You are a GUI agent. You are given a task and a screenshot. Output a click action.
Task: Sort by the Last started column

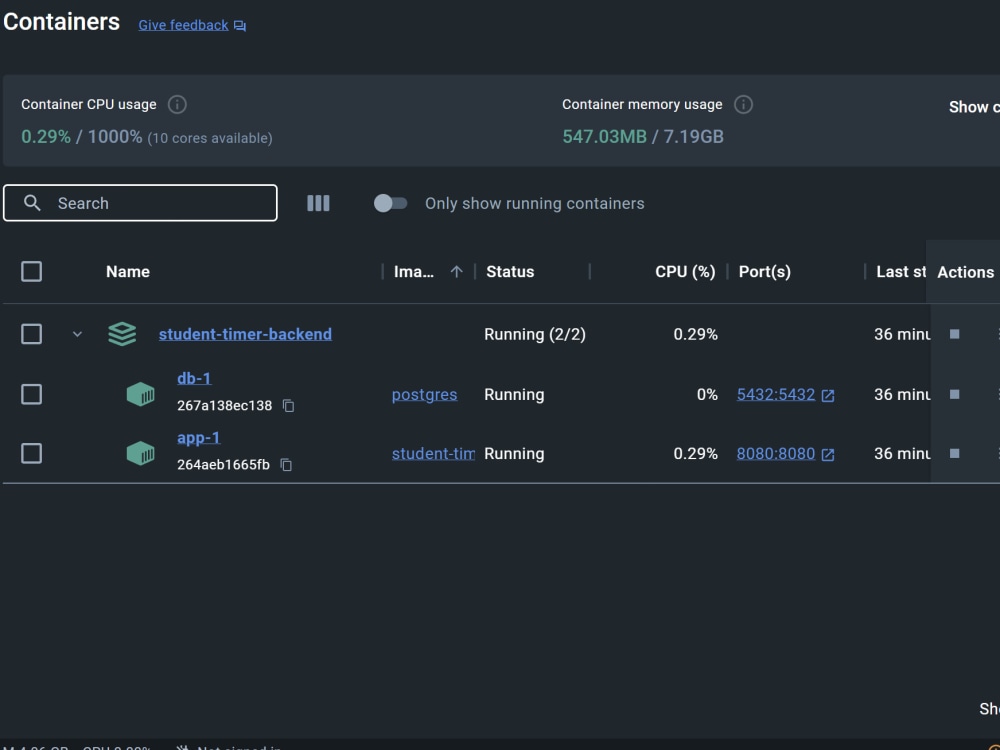click(x=901, y=272)
